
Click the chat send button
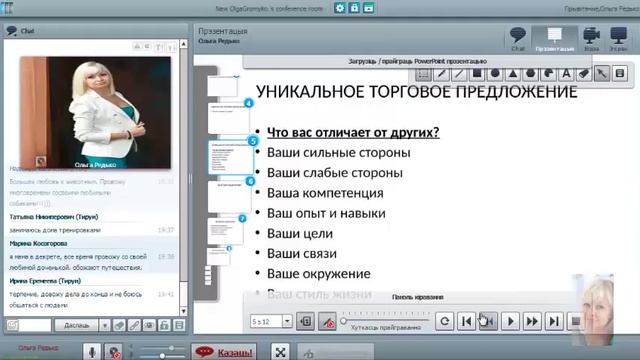point(77,325)
